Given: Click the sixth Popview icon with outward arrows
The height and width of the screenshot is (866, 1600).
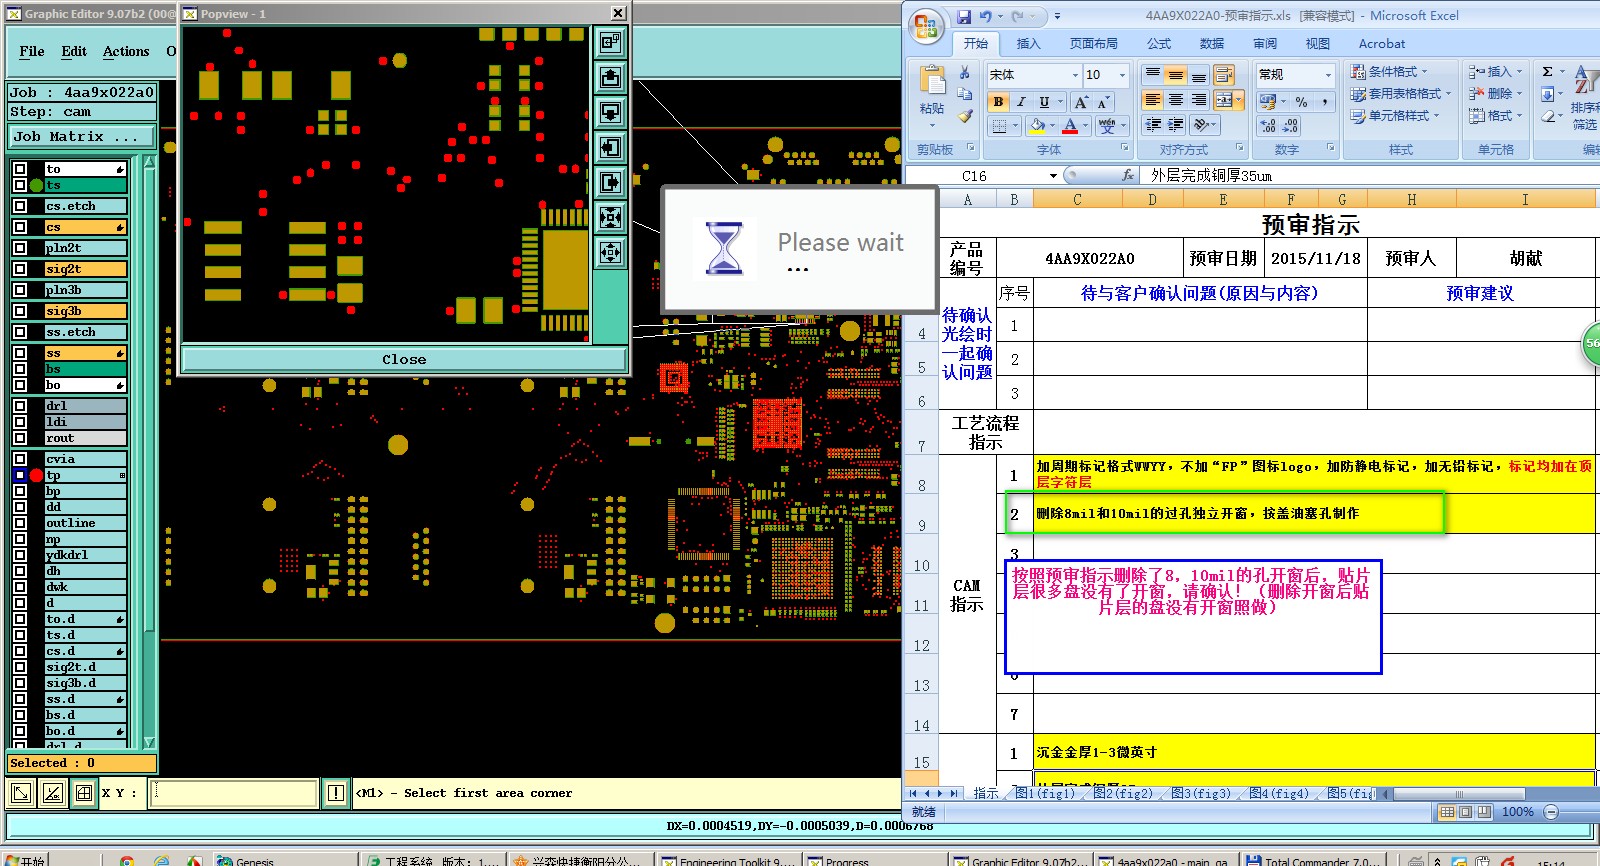Looking at the screenshot, I should 610,217.
